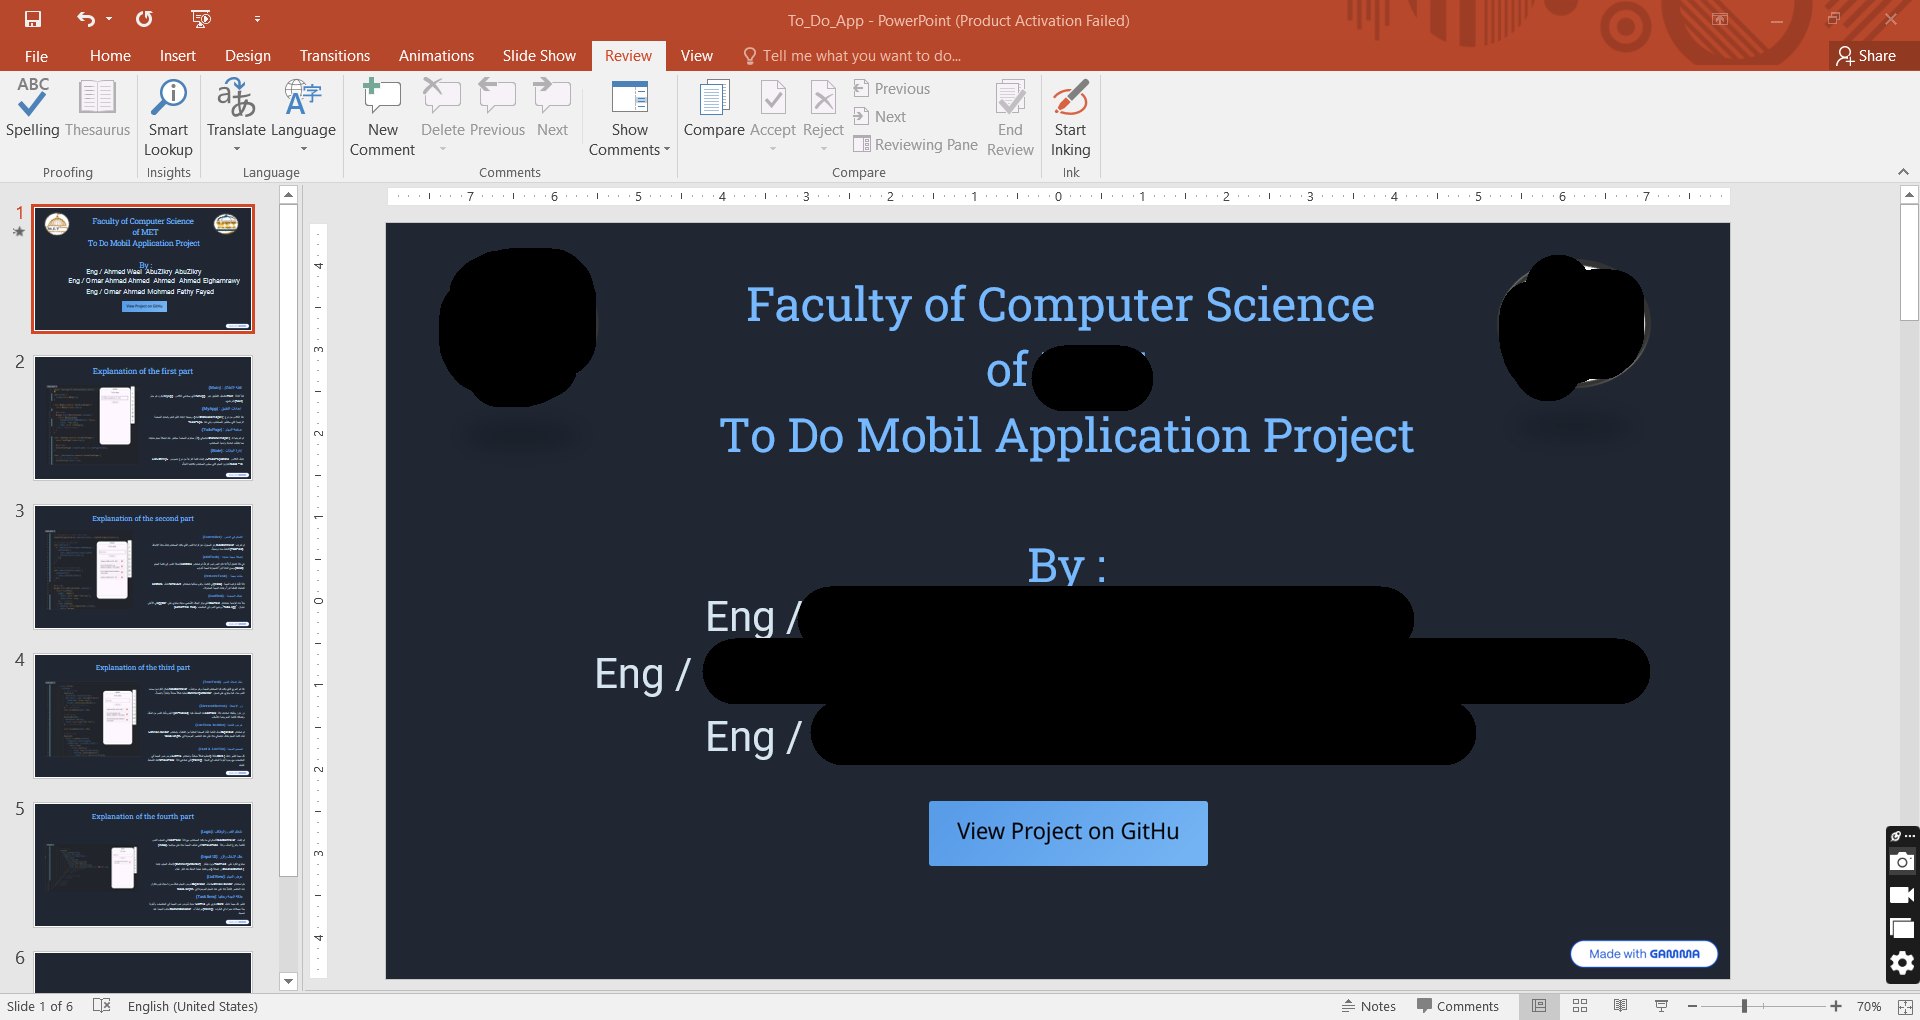Expand the Reject dropdown arrow
1920x1020 pixels.
click(x=823, y=149)
